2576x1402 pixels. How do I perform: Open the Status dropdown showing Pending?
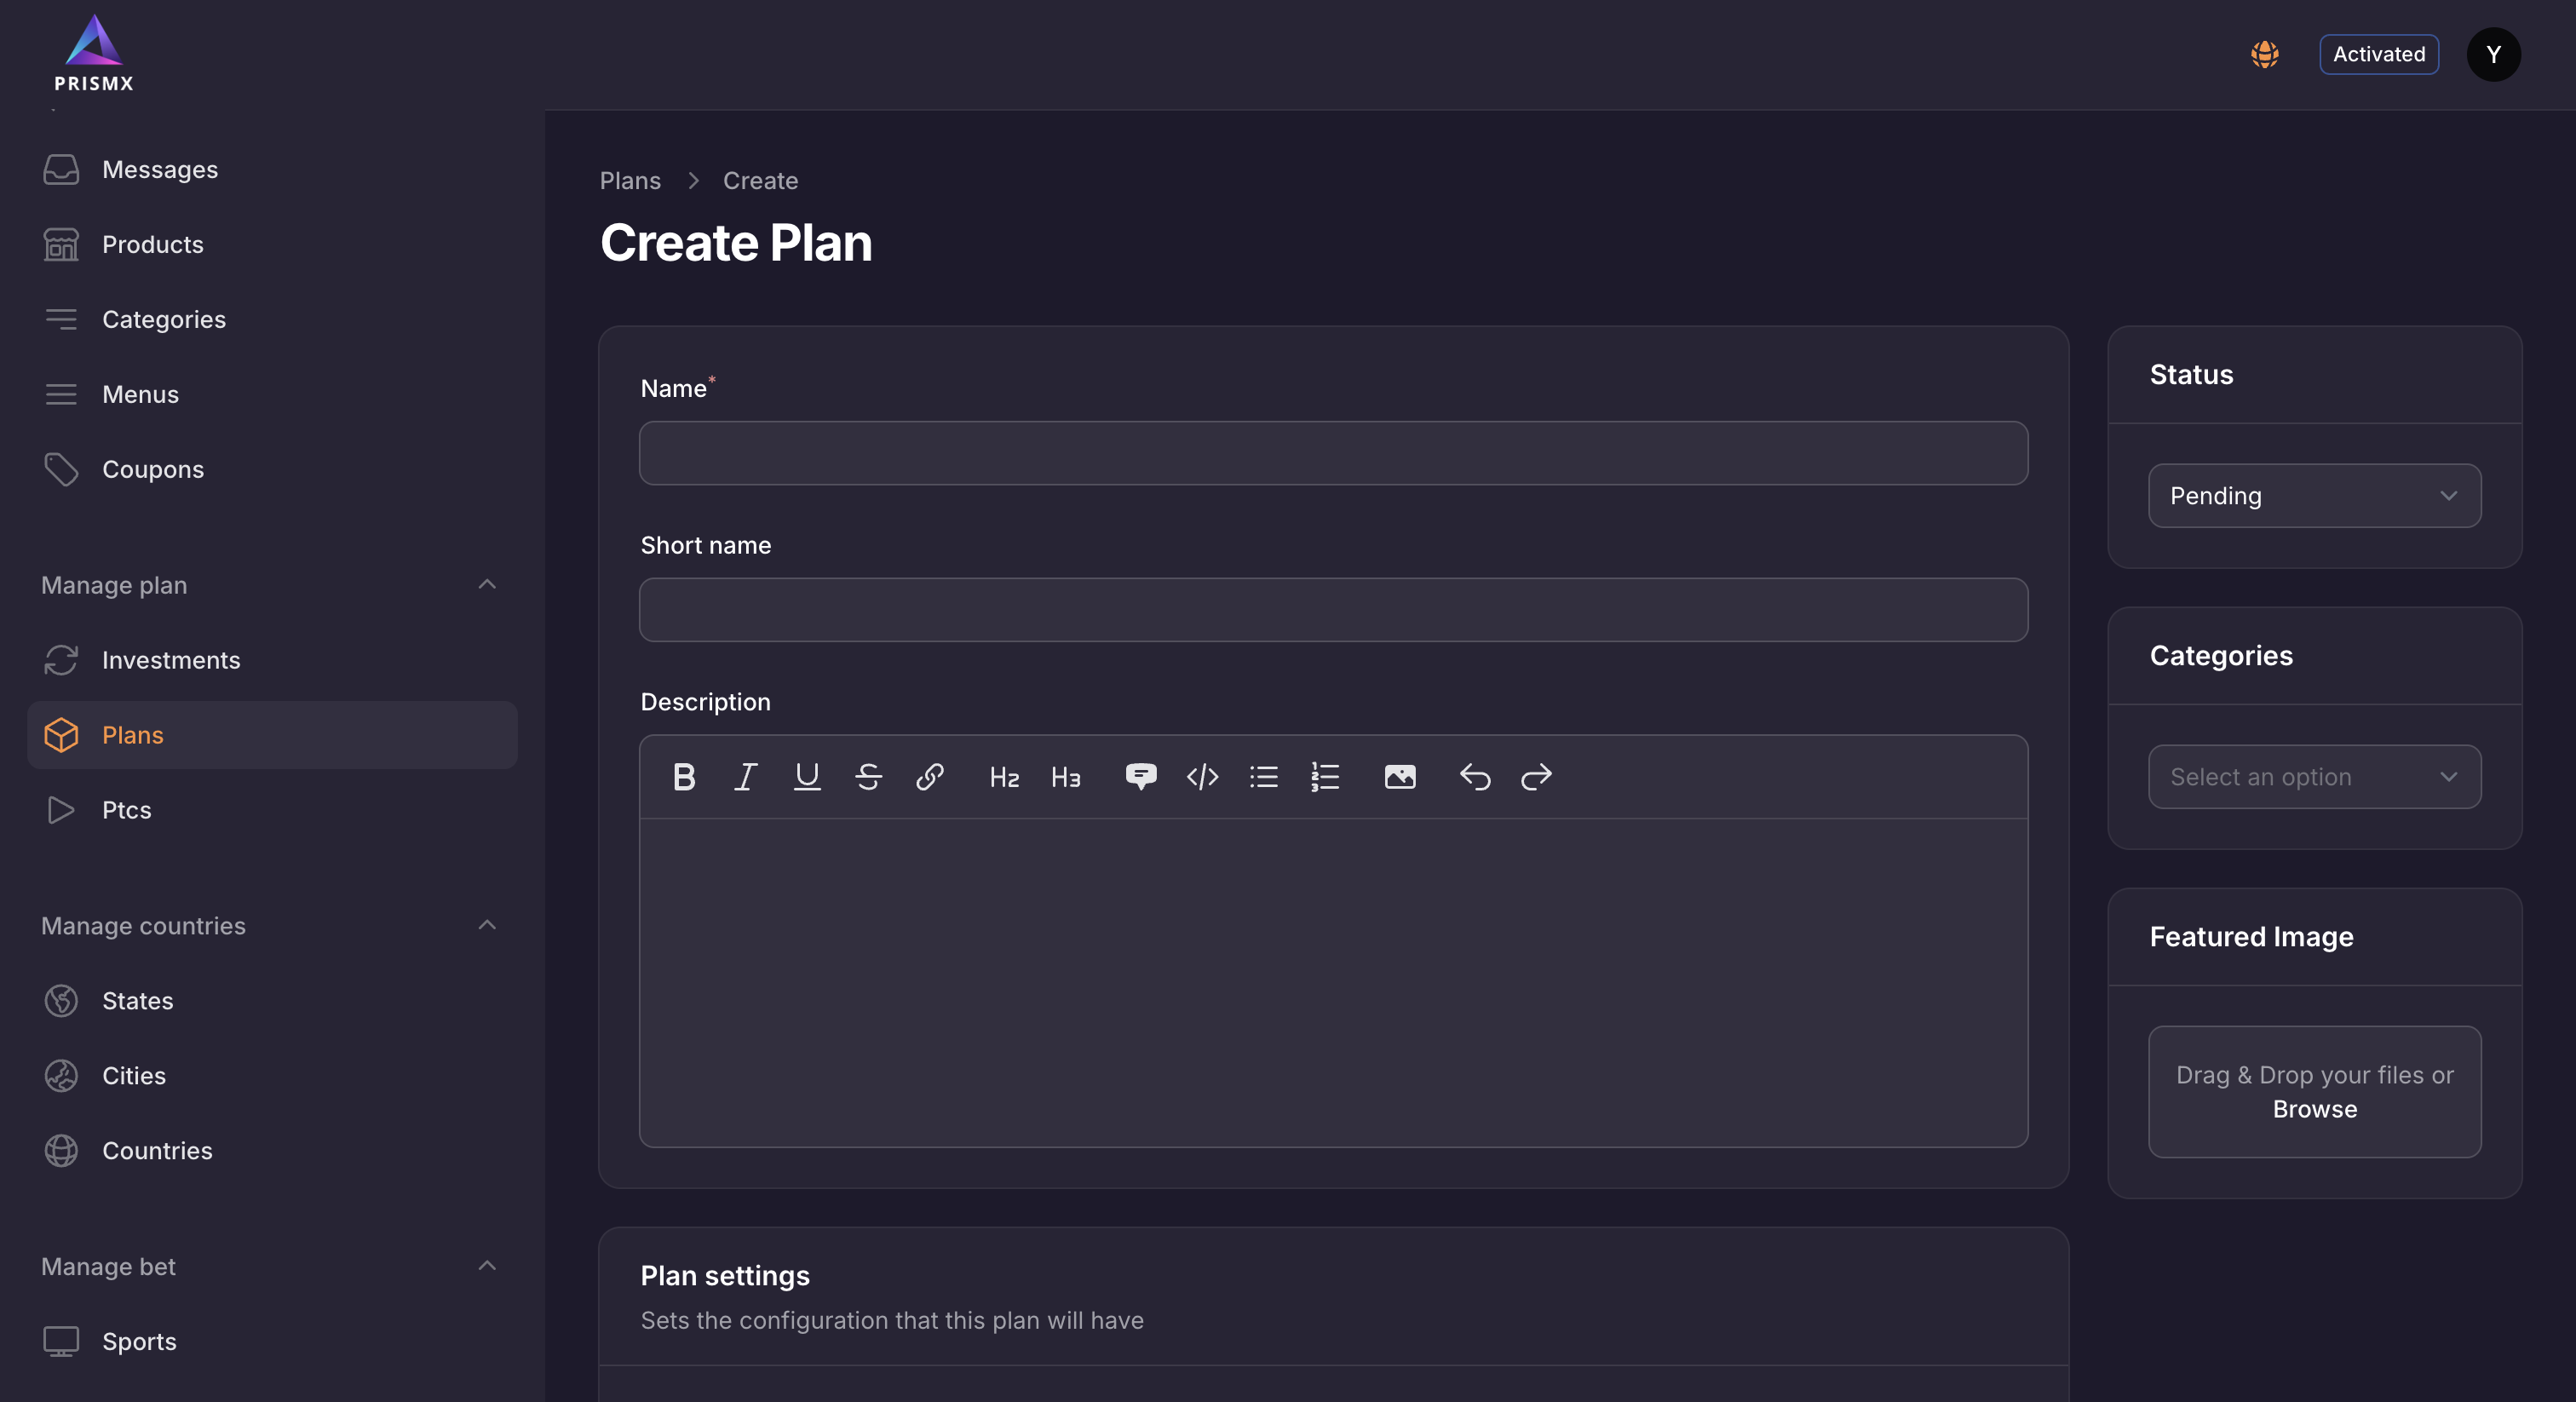point(2314,496)
